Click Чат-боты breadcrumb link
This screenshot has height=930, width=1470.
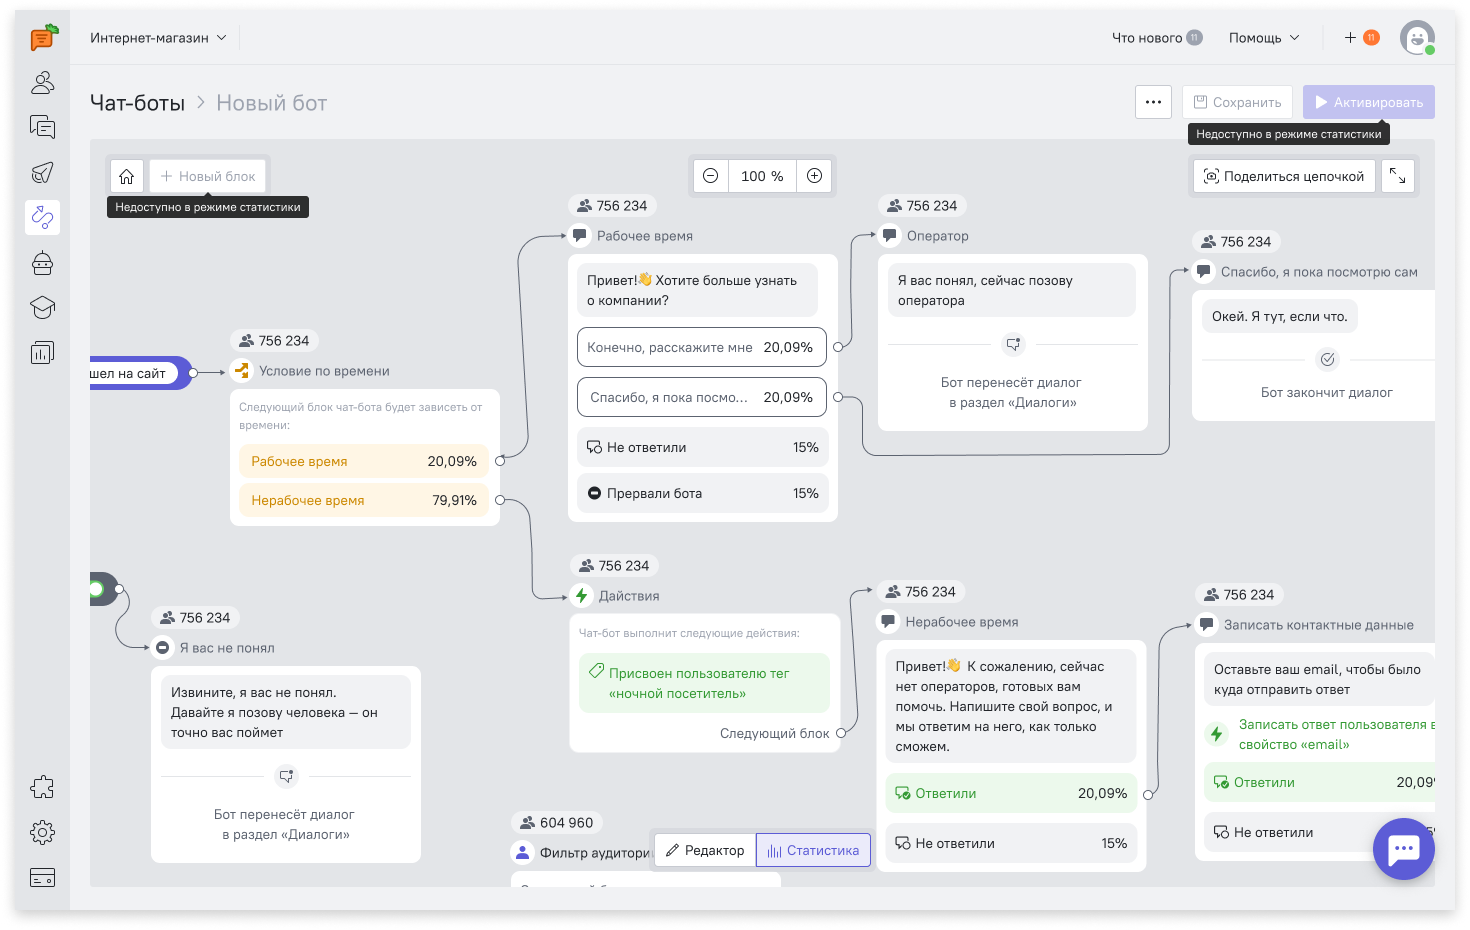point(137,103)
